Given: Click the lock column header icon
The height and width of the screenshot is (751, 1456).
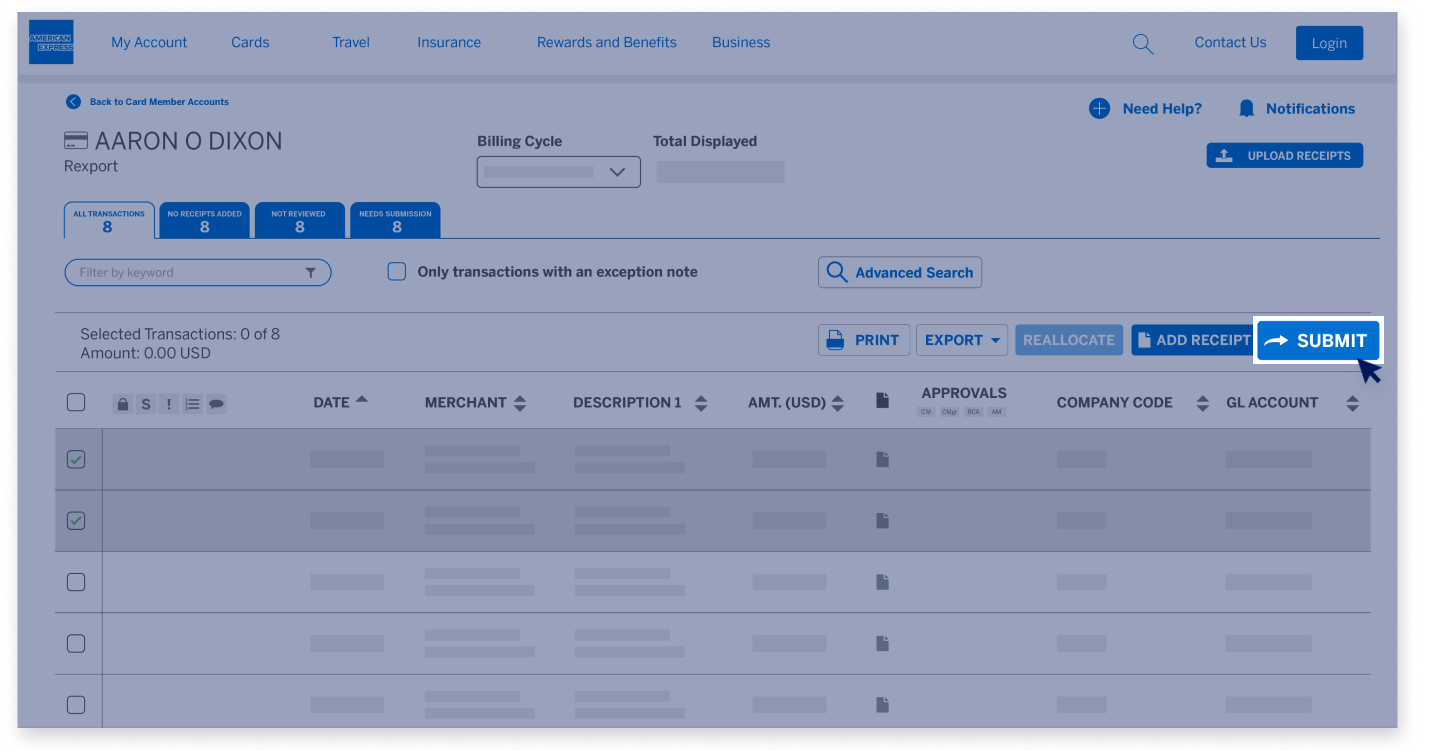Looking at the screenshot, I should click(x=122, y=404).
